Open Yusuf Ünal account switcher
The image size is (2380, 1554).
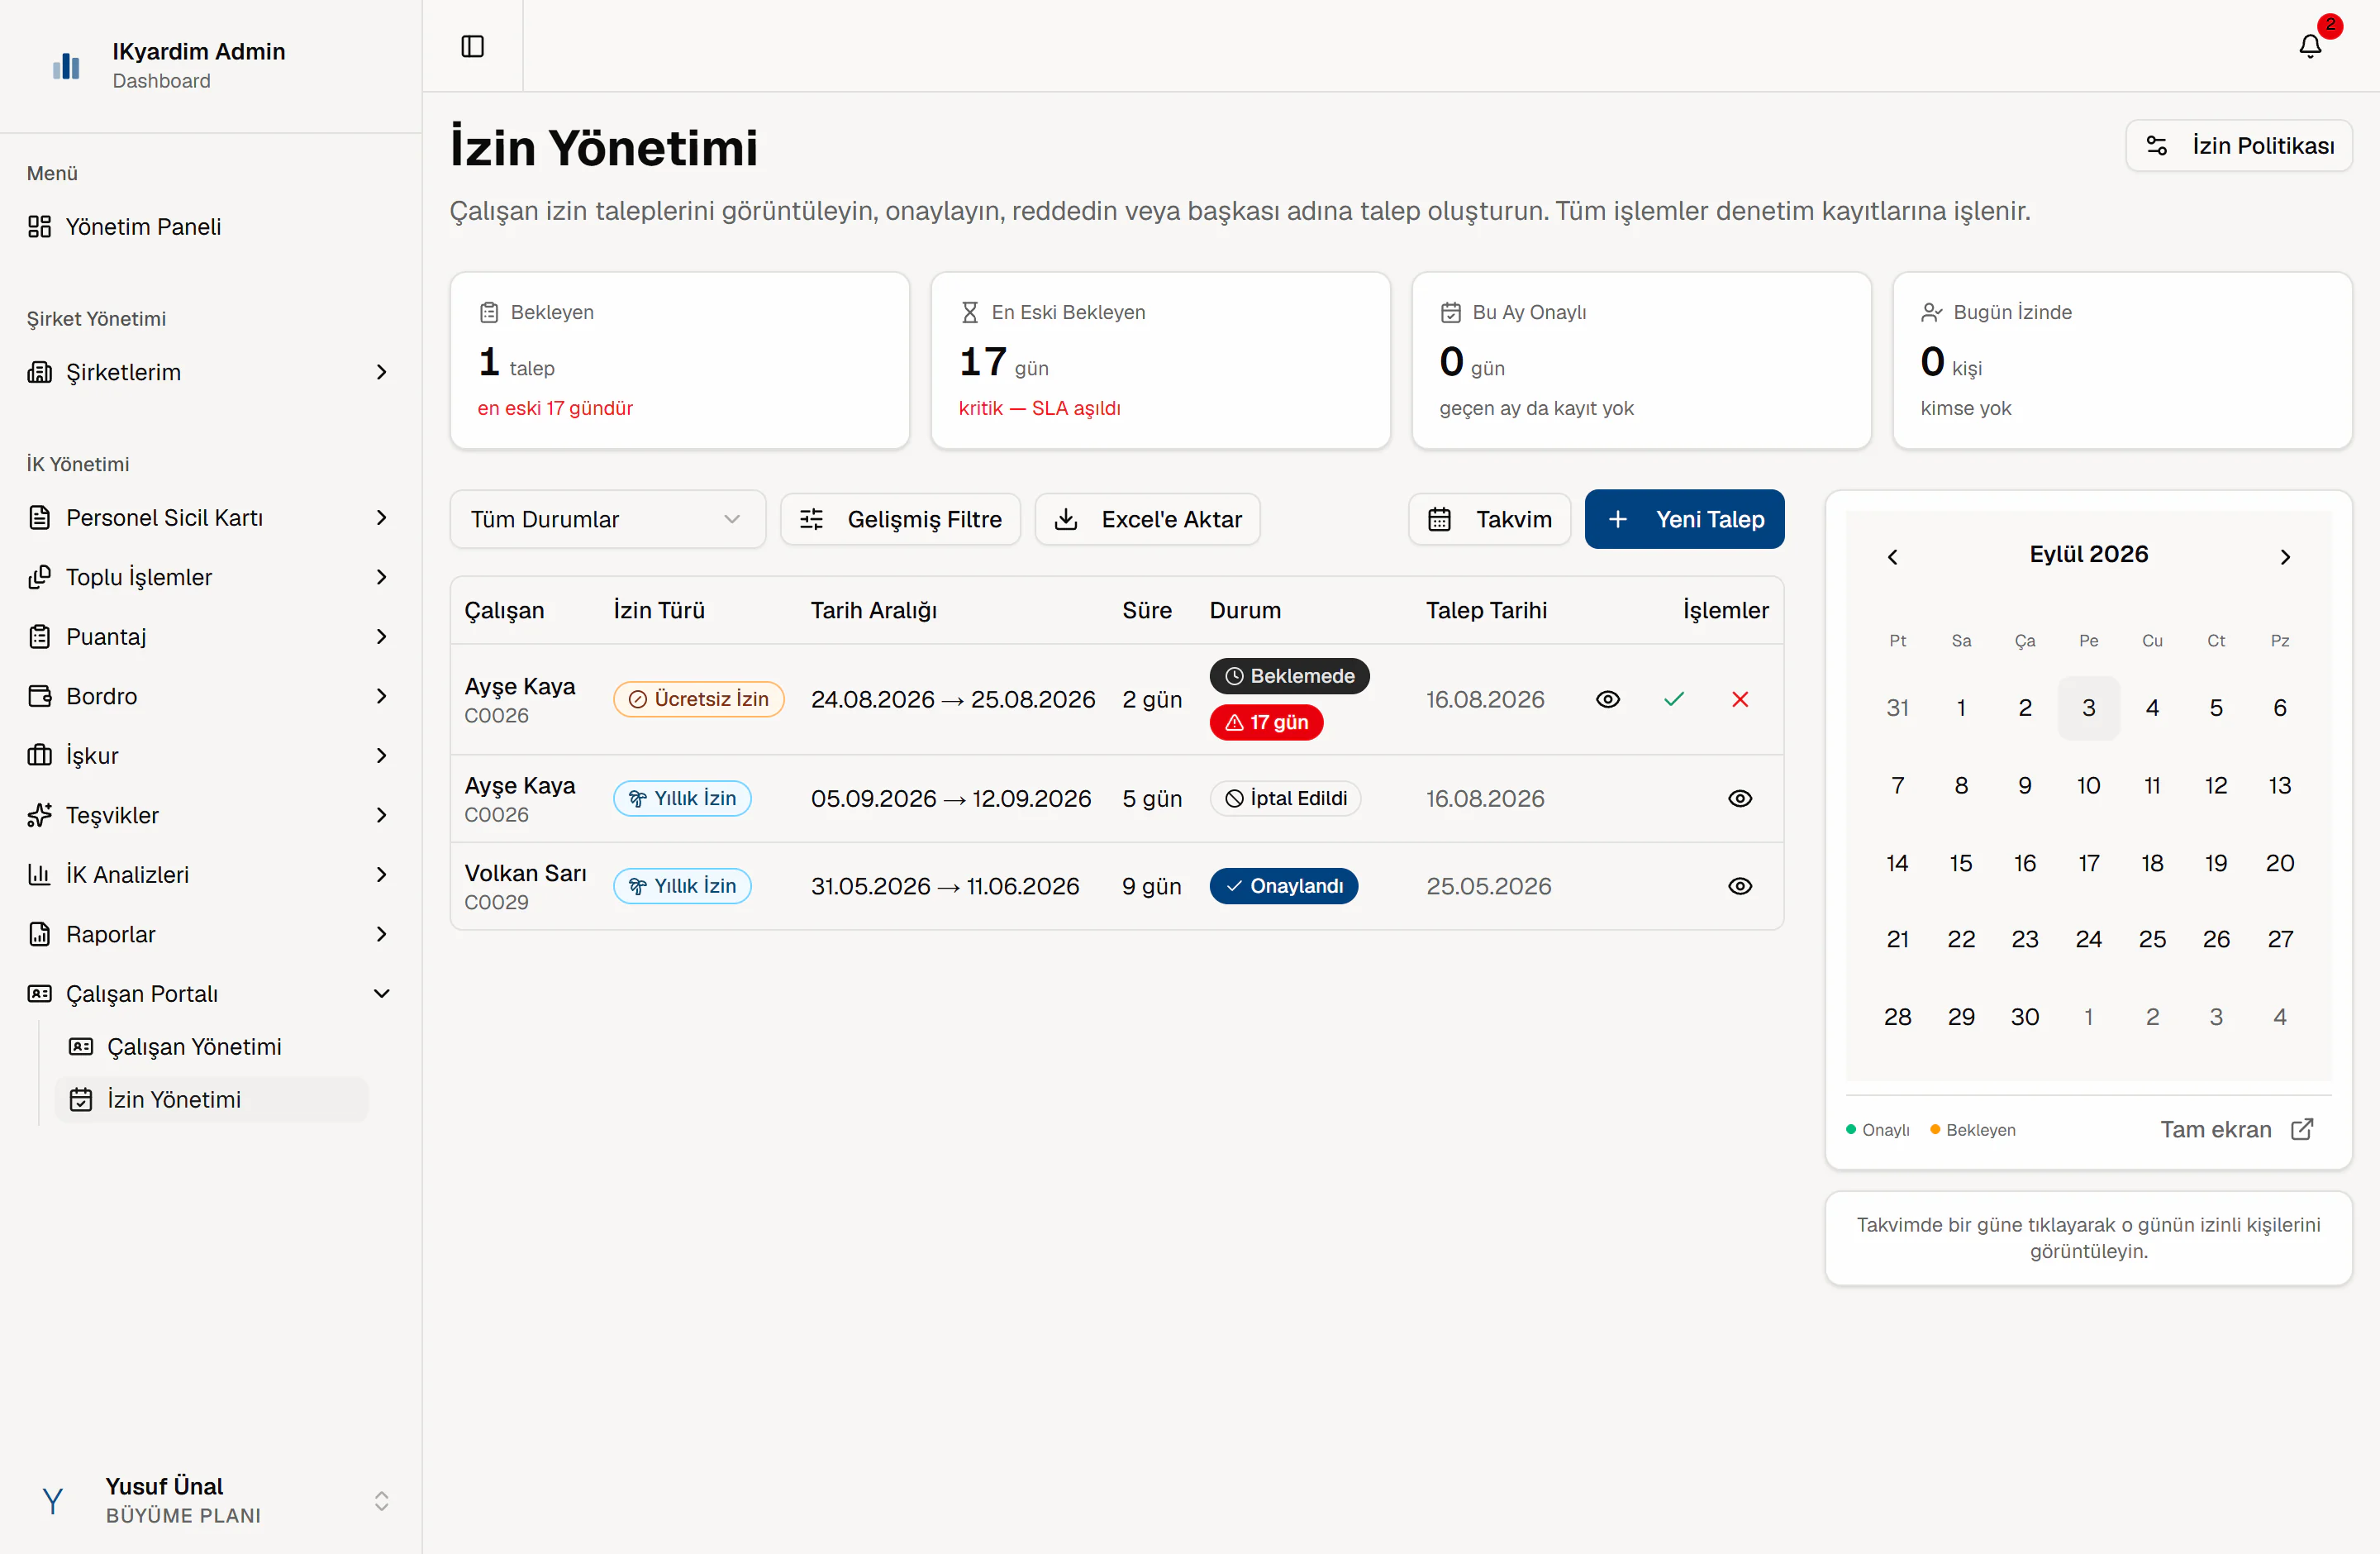coord(211,1500)
